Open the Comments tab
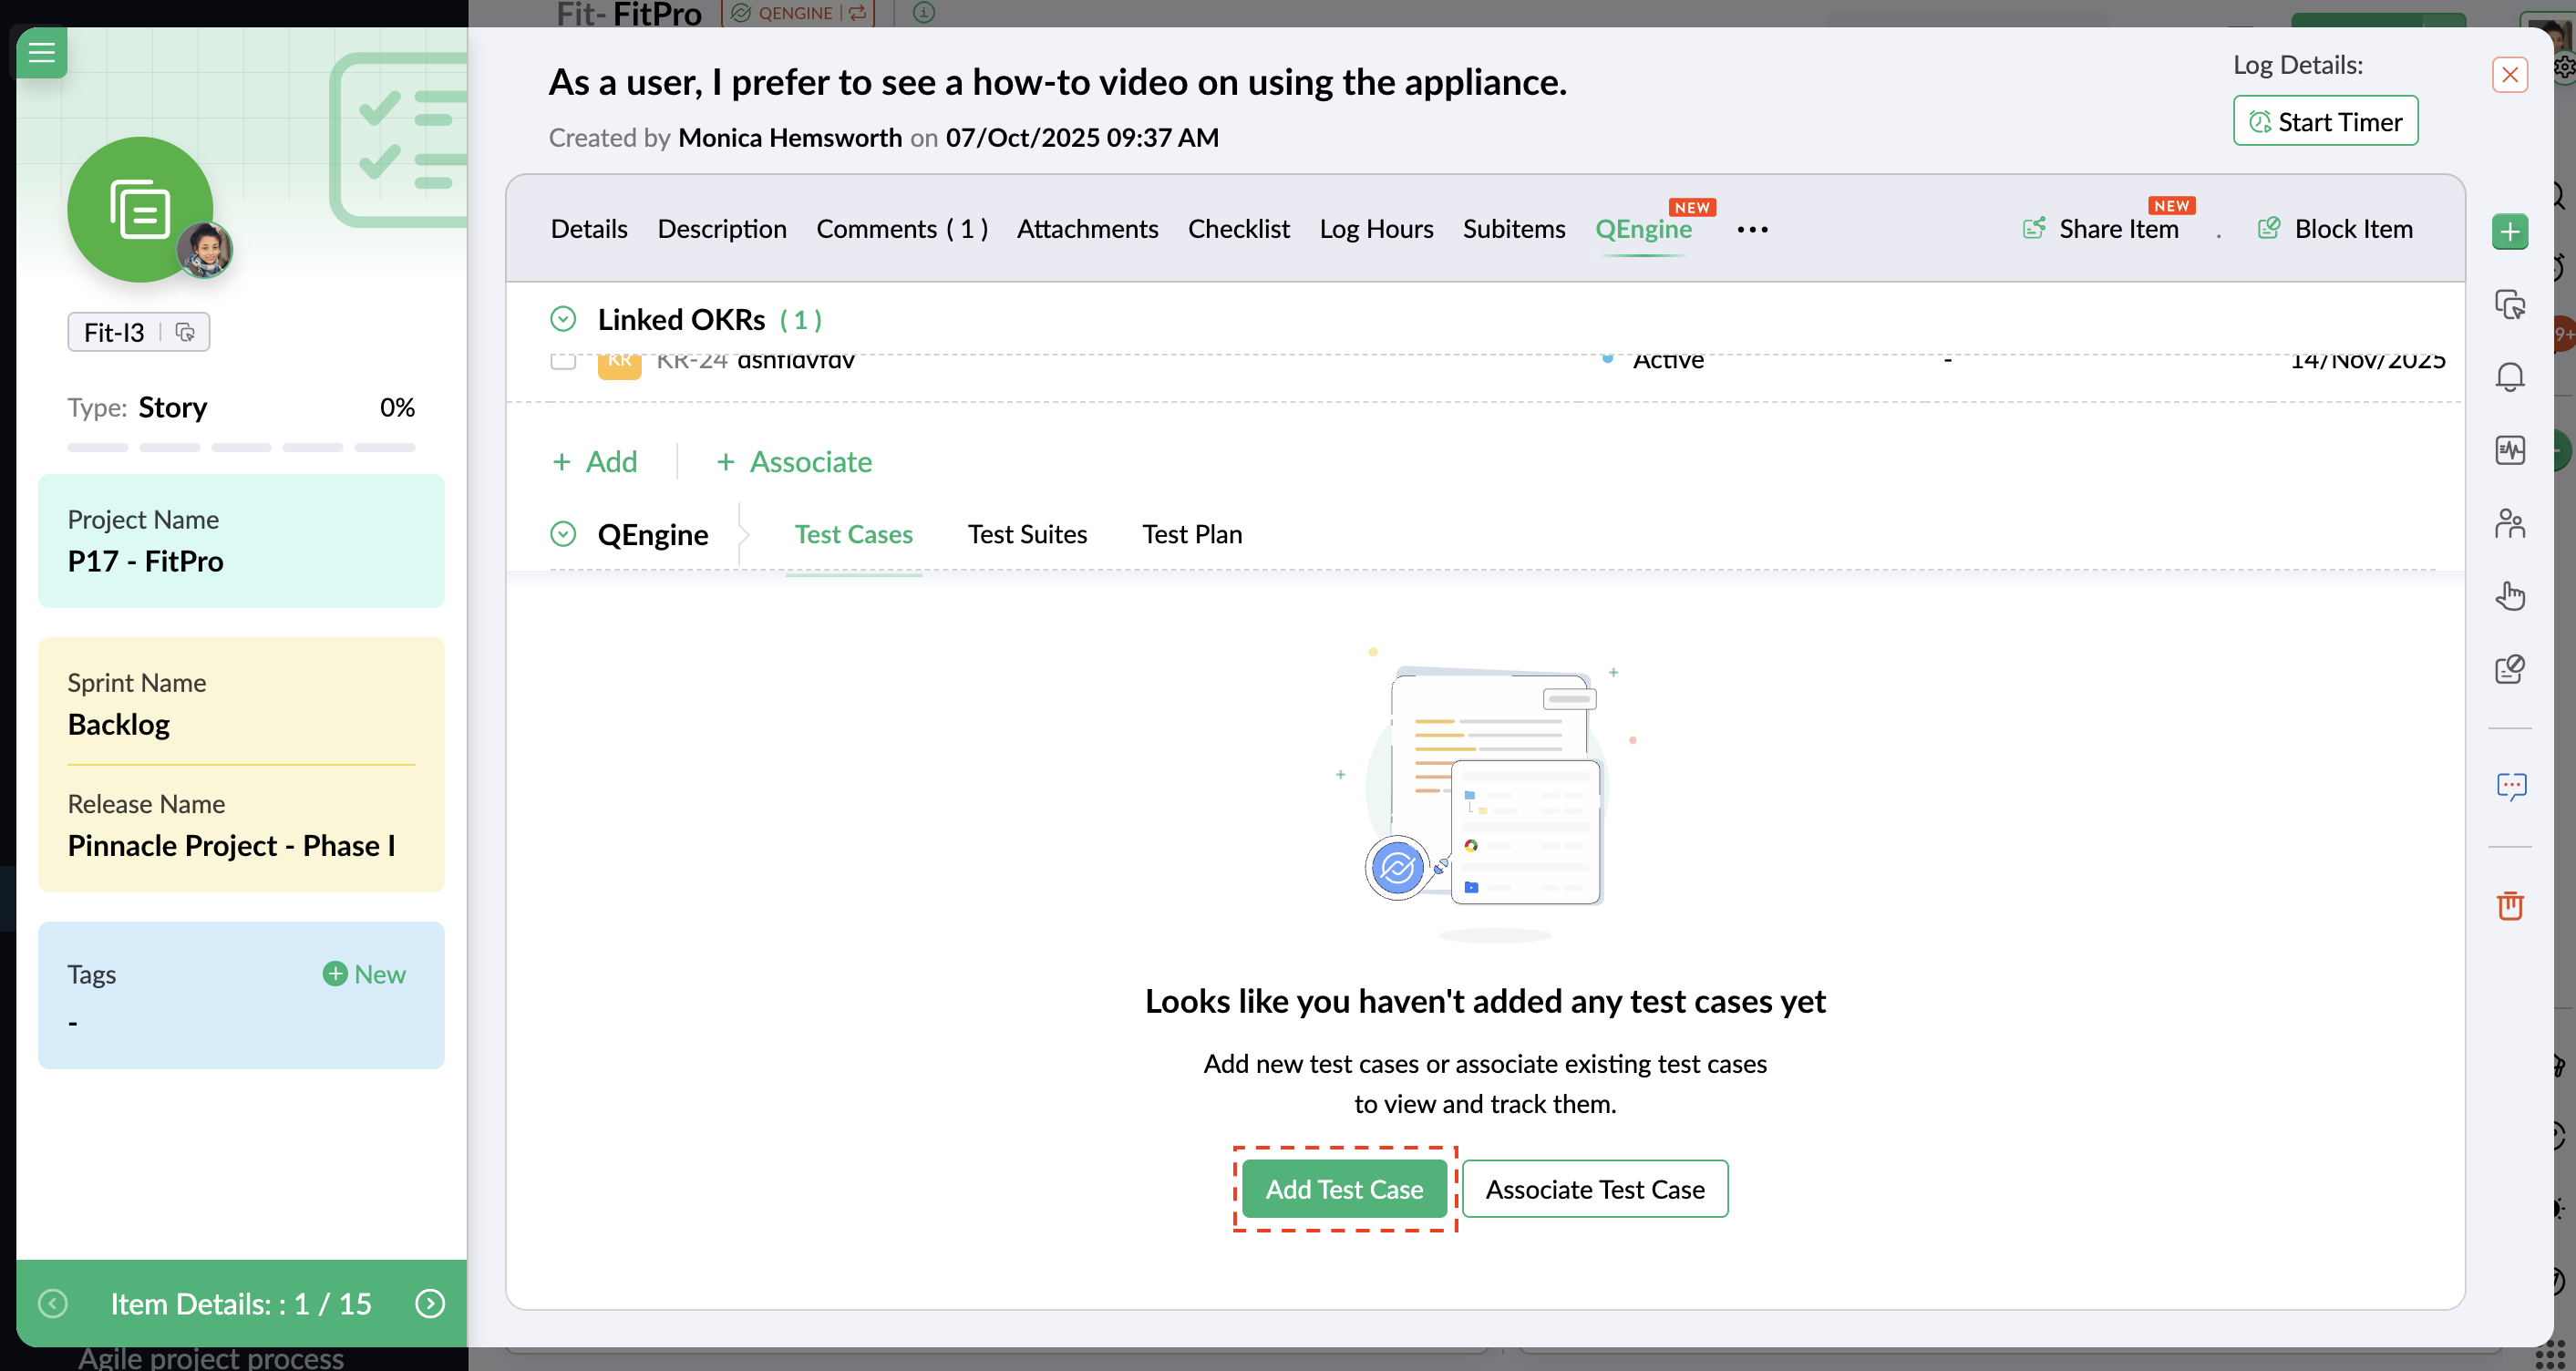Viewport: 2576px width, 1371px height. coord(901,229)
